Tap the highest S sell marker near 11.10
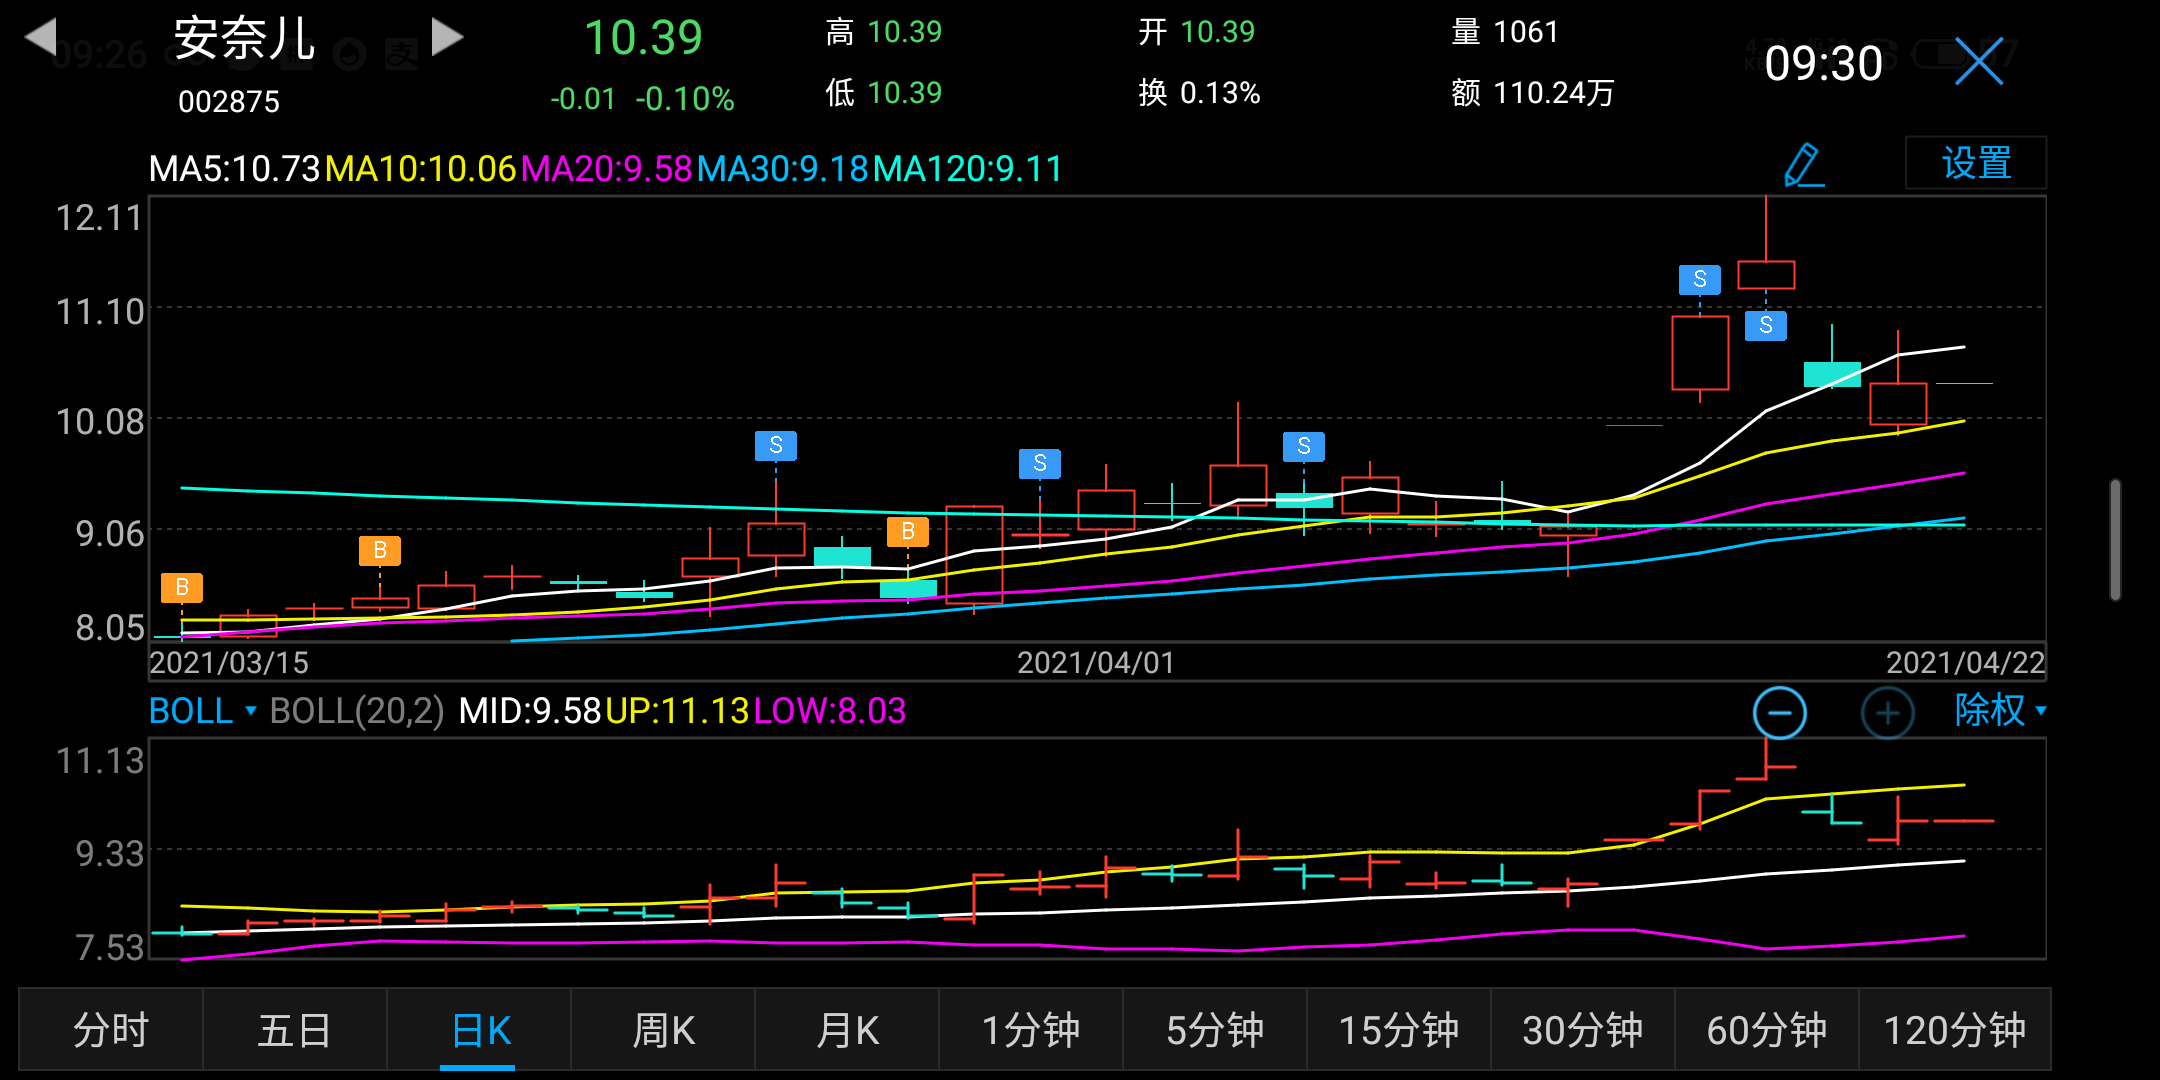 [1700, 279]
